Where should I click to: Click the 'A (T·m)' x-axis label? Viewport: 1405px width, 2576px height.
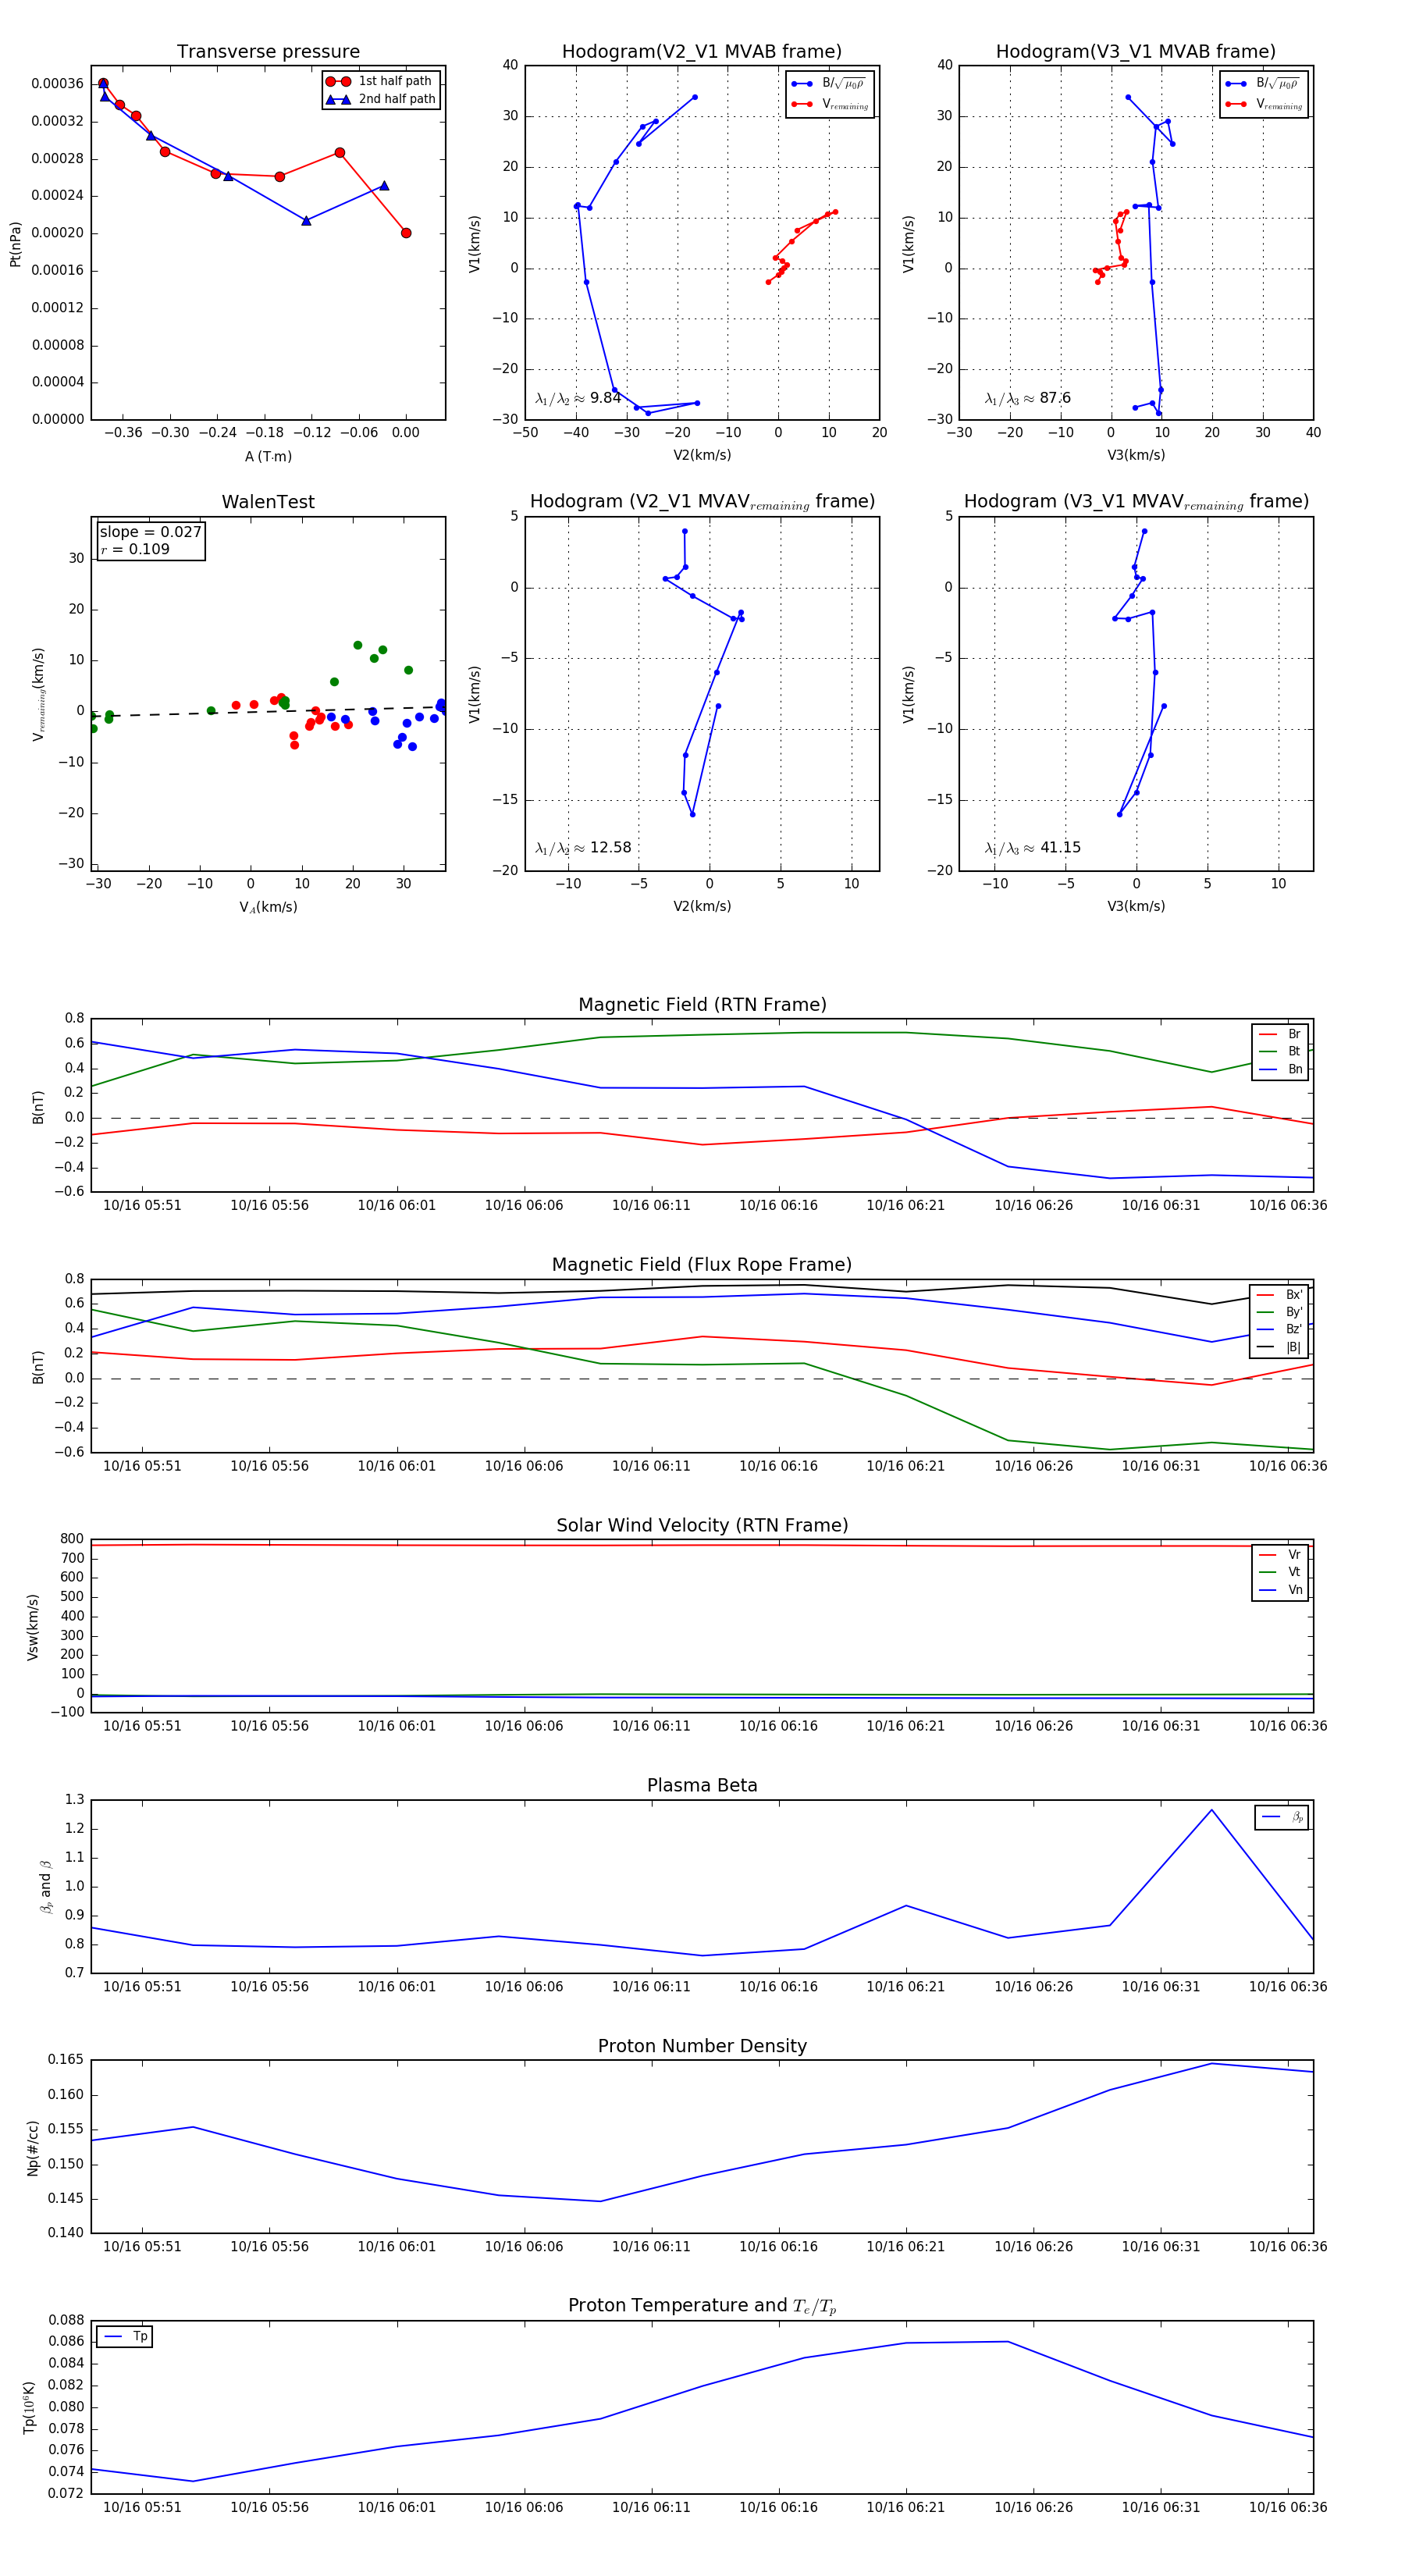click(x=268, y=457)
